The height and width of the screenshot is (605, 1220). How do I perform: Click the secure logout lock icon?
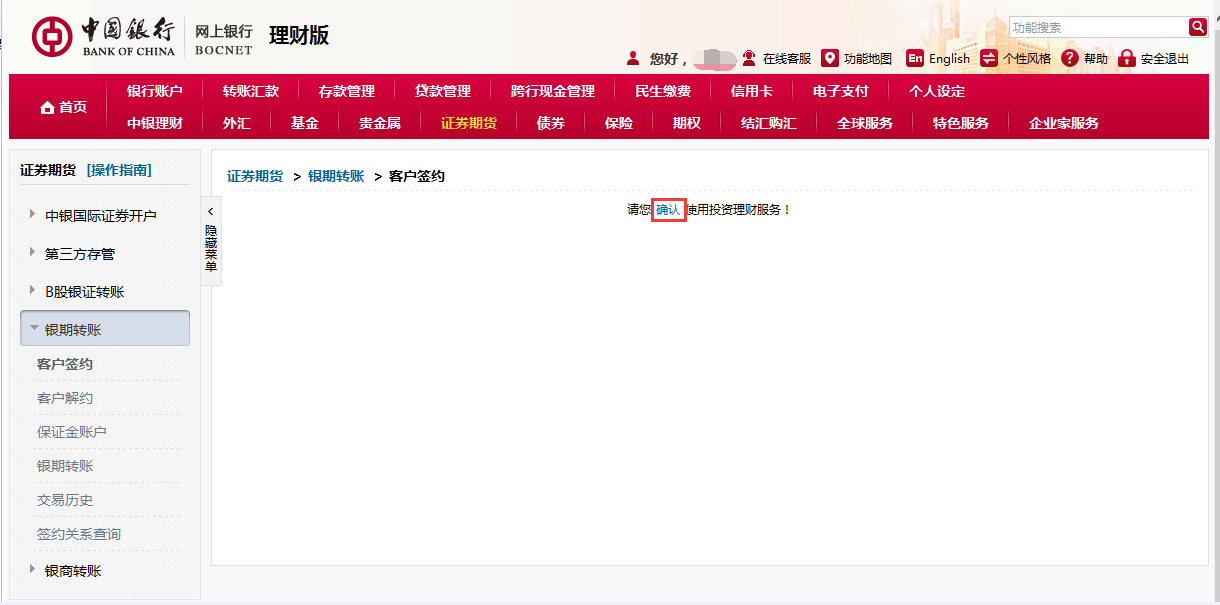click(1127, 58)
